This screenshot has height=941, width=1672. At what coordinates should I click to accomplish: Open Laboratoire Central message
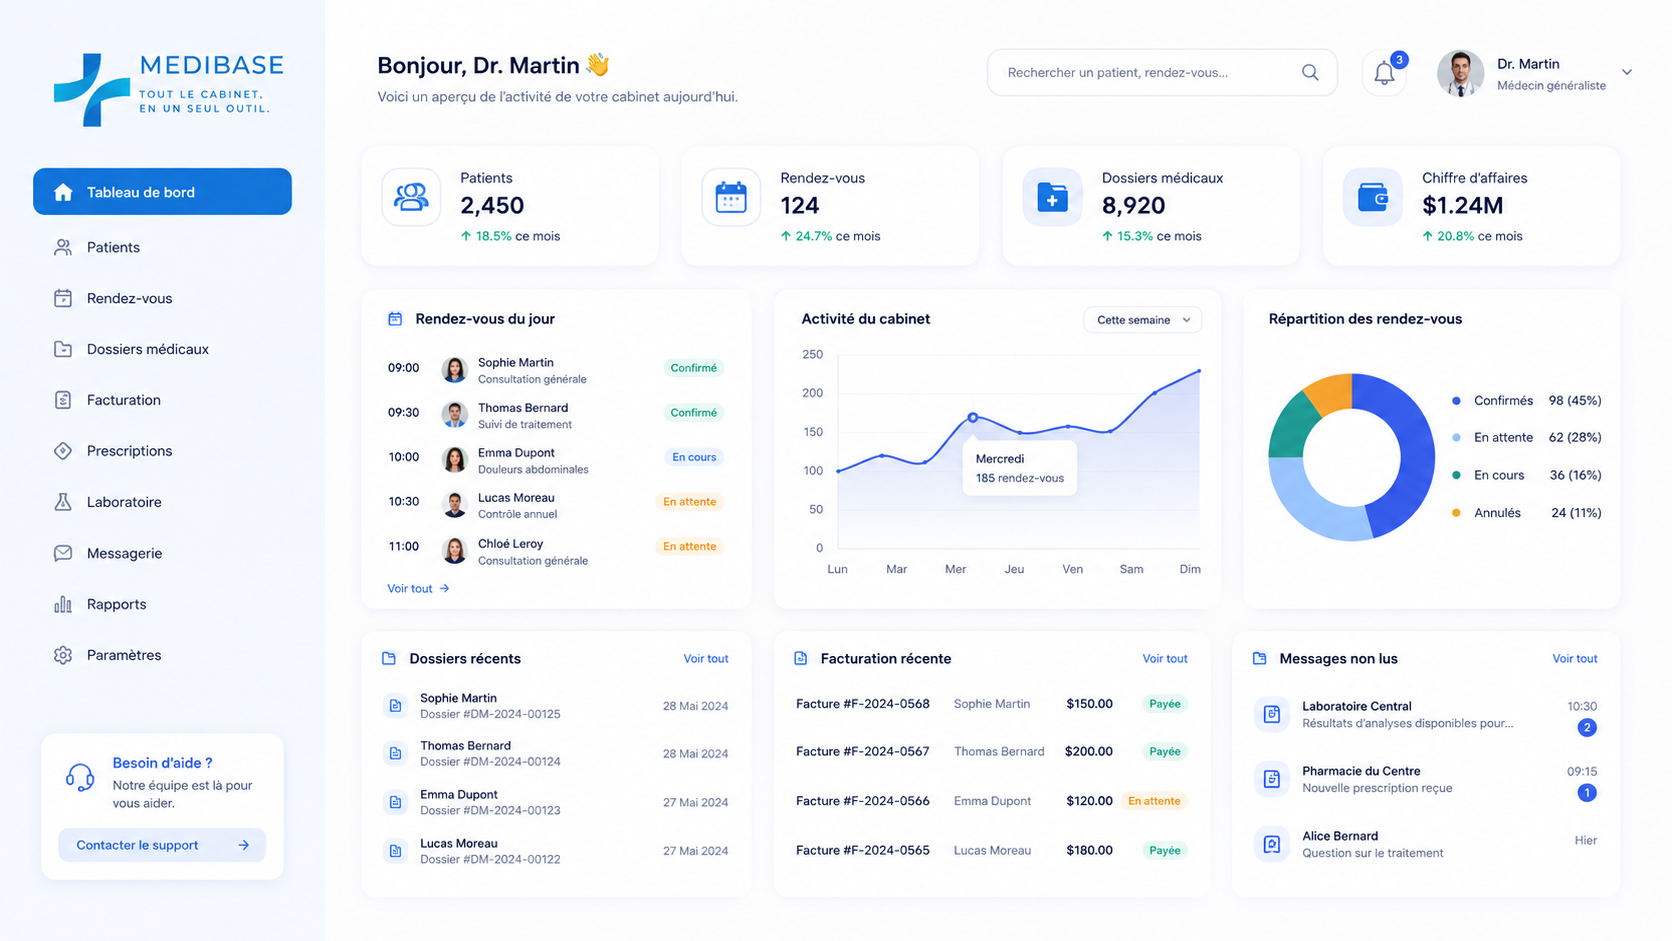click(1425, 714)
